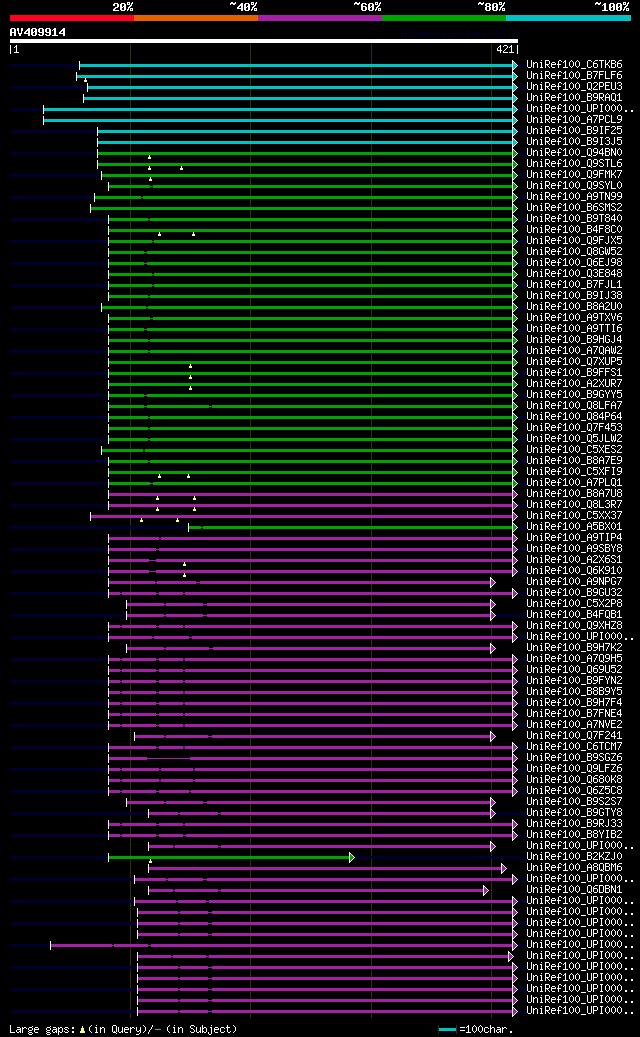This screenshot has height=1037, width=640.
Task: Click the arrowhead ending the UniRef100_A9NPG7 bar
Action: tap(493, 582)
